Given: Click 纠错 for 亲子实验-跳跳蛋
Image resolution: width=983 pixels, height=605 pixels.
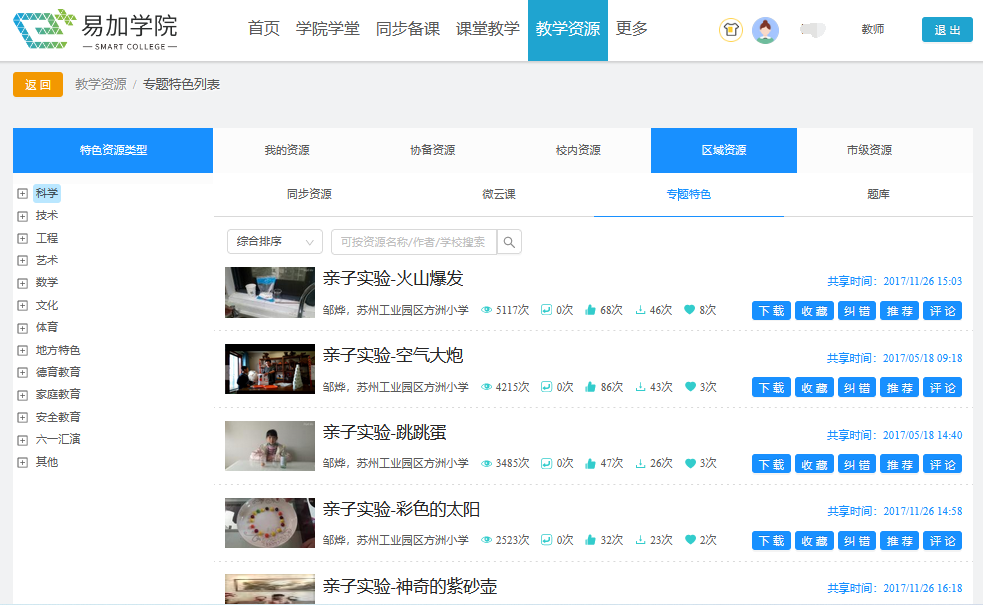Looking at the screenshot, I should click(857, 465).
